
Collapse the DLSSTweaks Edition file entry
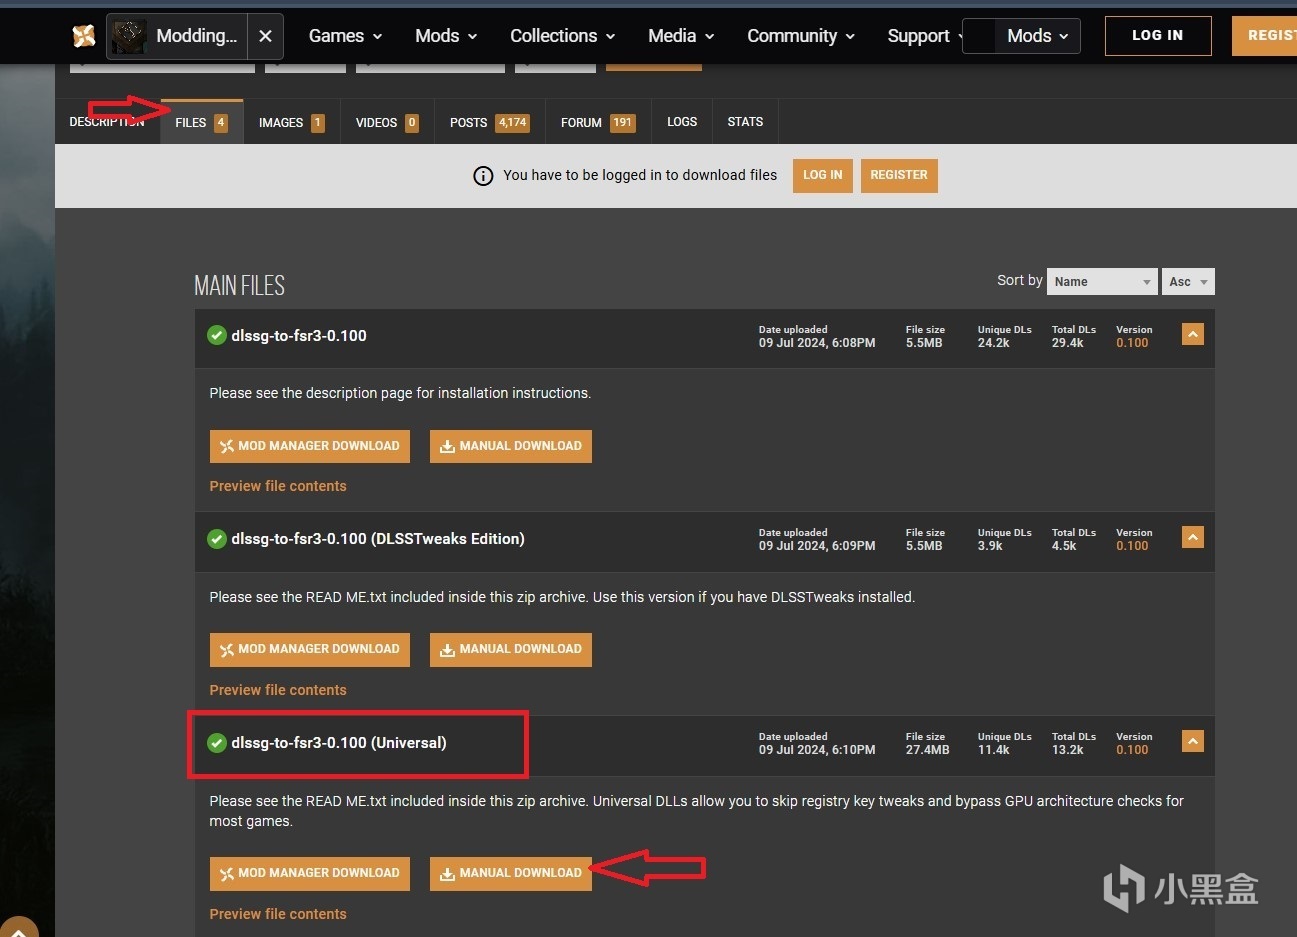point(1192,537)
